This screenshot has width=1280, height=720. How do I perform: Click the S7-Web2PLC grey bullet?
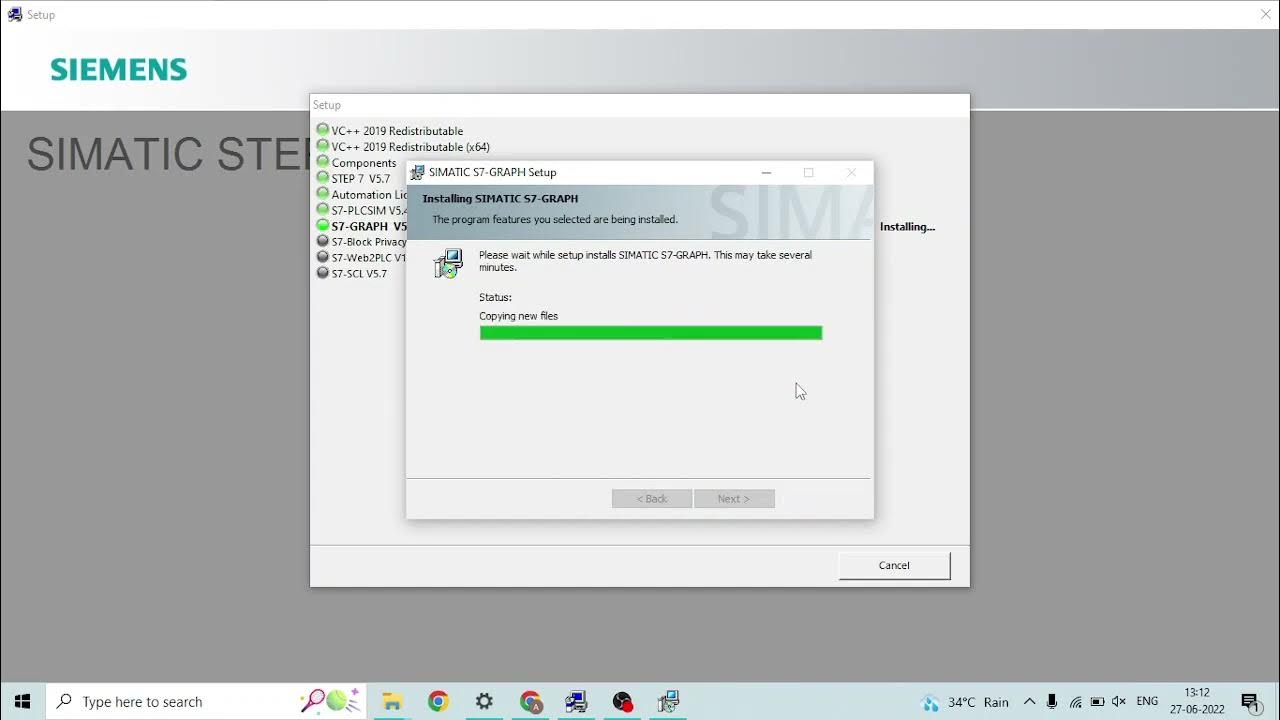coord(323,257)
